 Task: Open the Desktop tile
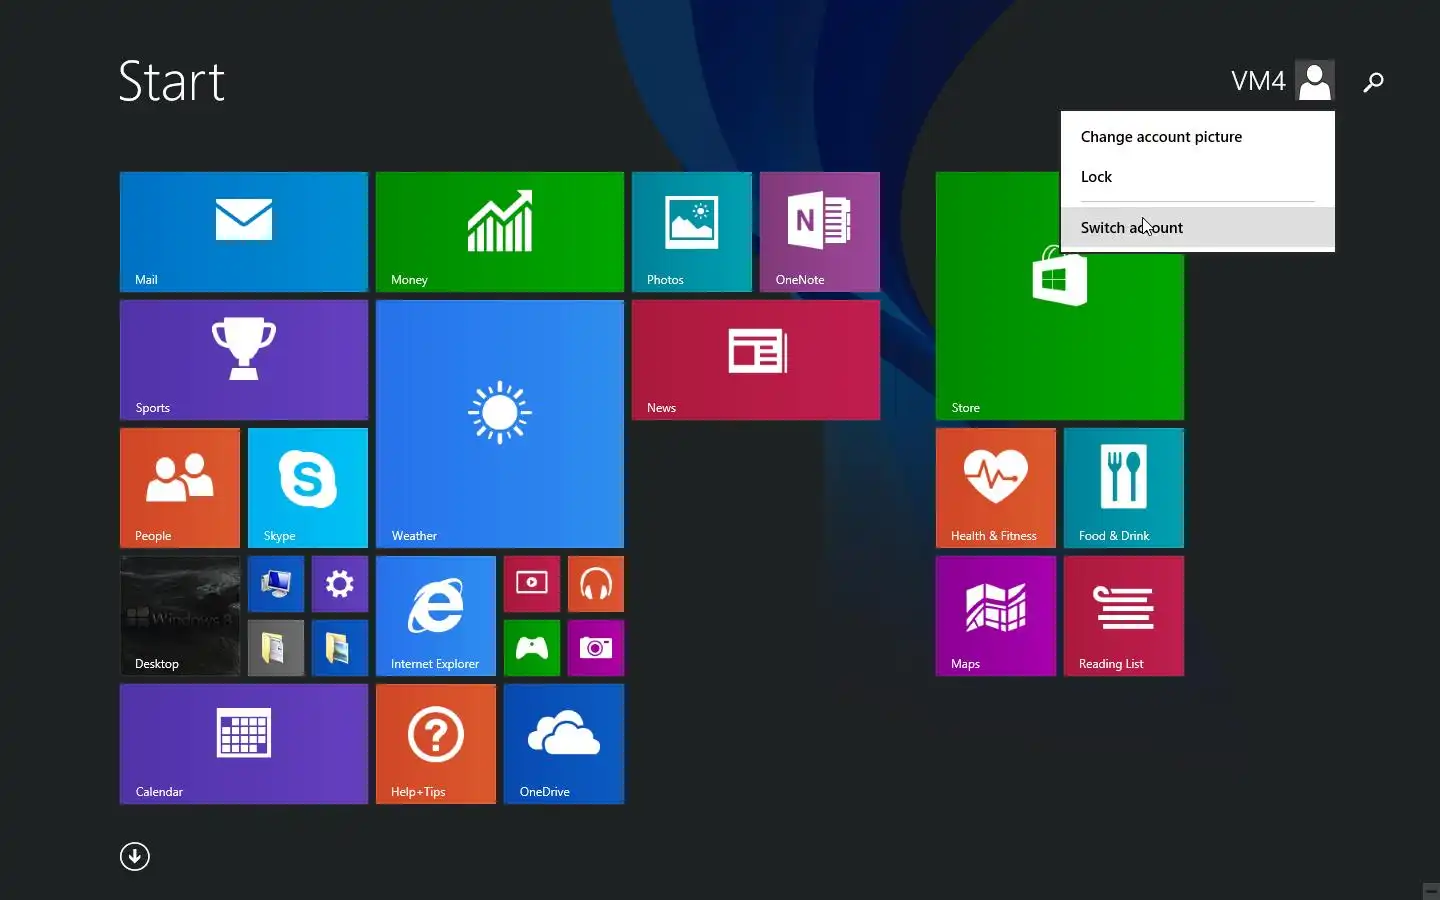click(180, 616)
